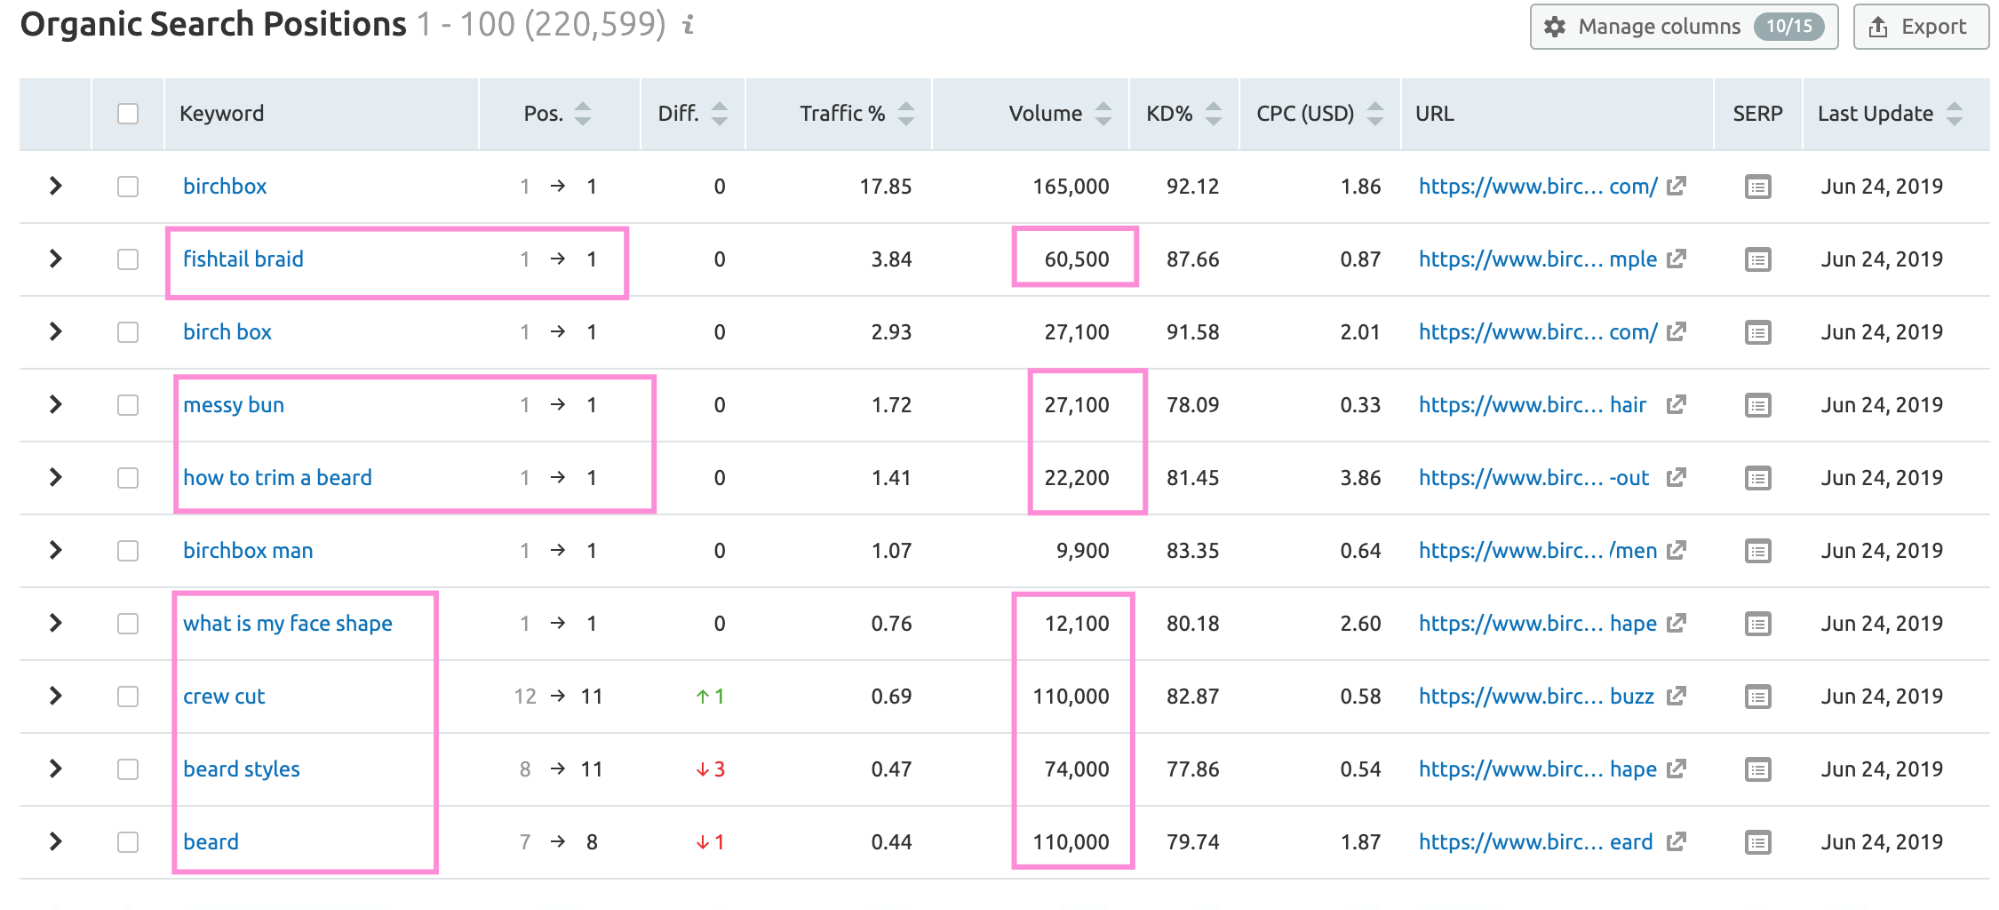
Task: Check the beard styles keyword checkbox
Action: (x=128, y=770)
